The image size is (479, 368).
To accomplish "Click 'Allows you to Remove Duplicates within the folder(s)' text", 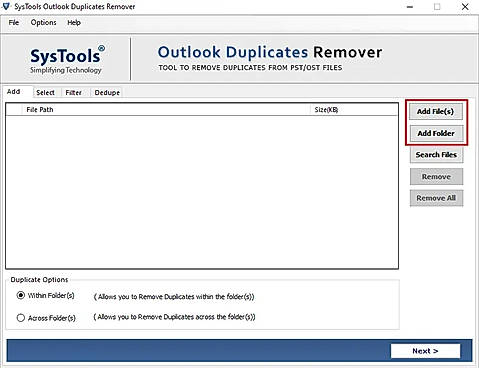I will [x=174, y=297].
